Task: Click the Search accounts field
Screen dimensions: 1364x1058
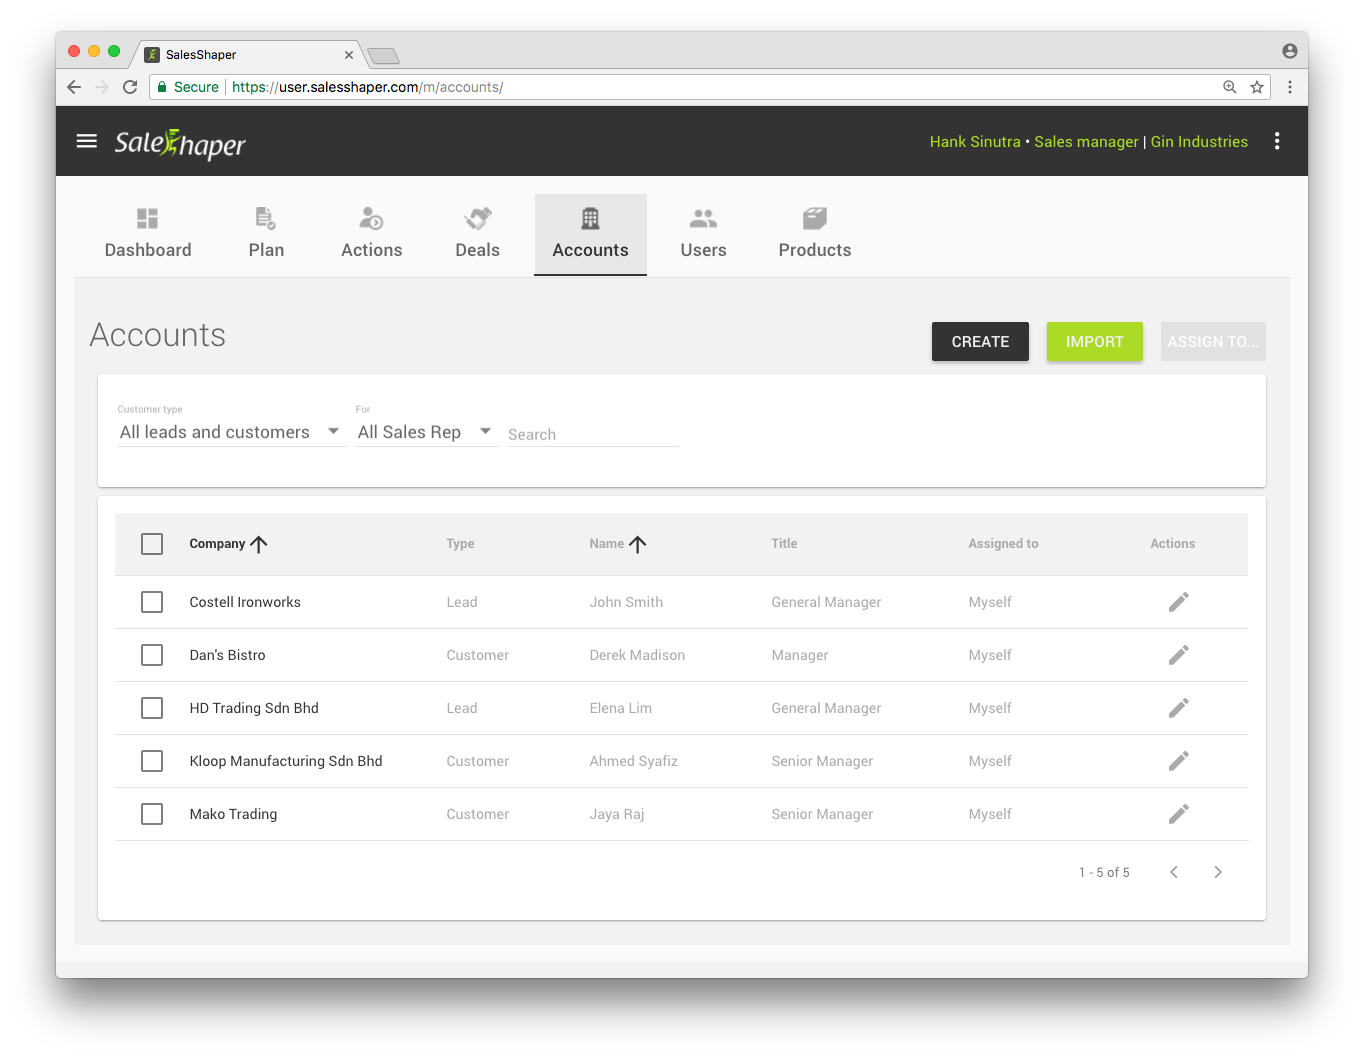Action: [x=593, y=434]
